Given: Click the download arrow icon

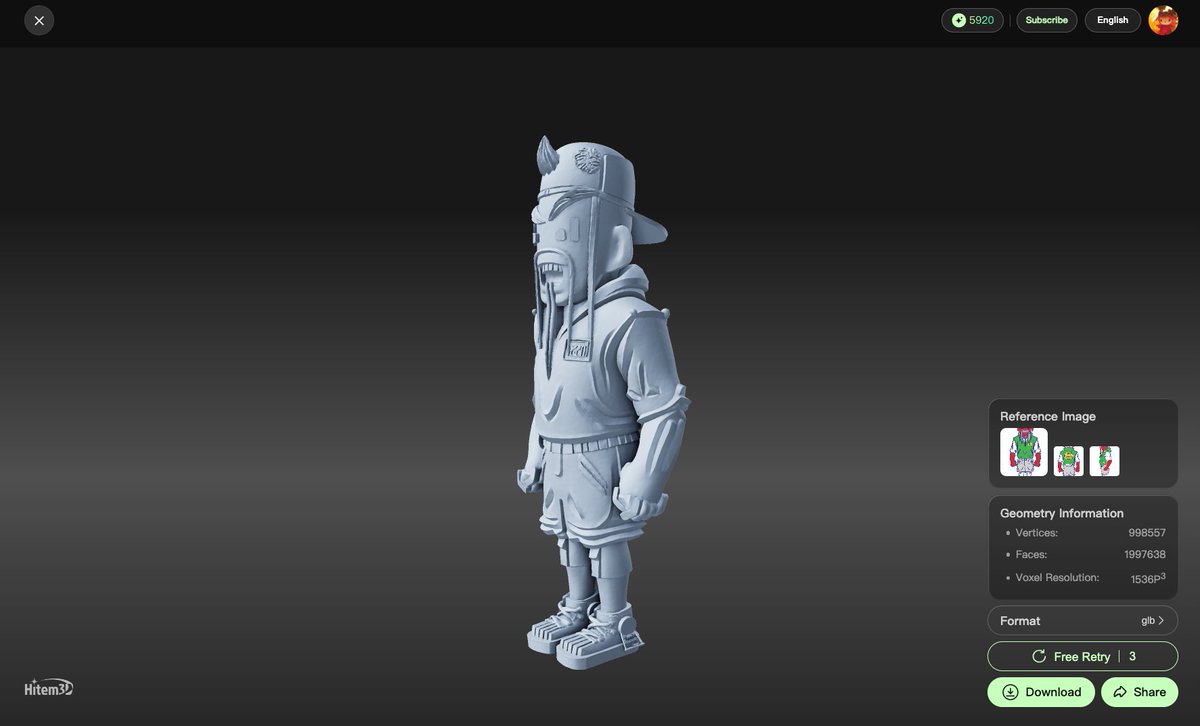Looking at the screenshot, I should click(1010, 692).
